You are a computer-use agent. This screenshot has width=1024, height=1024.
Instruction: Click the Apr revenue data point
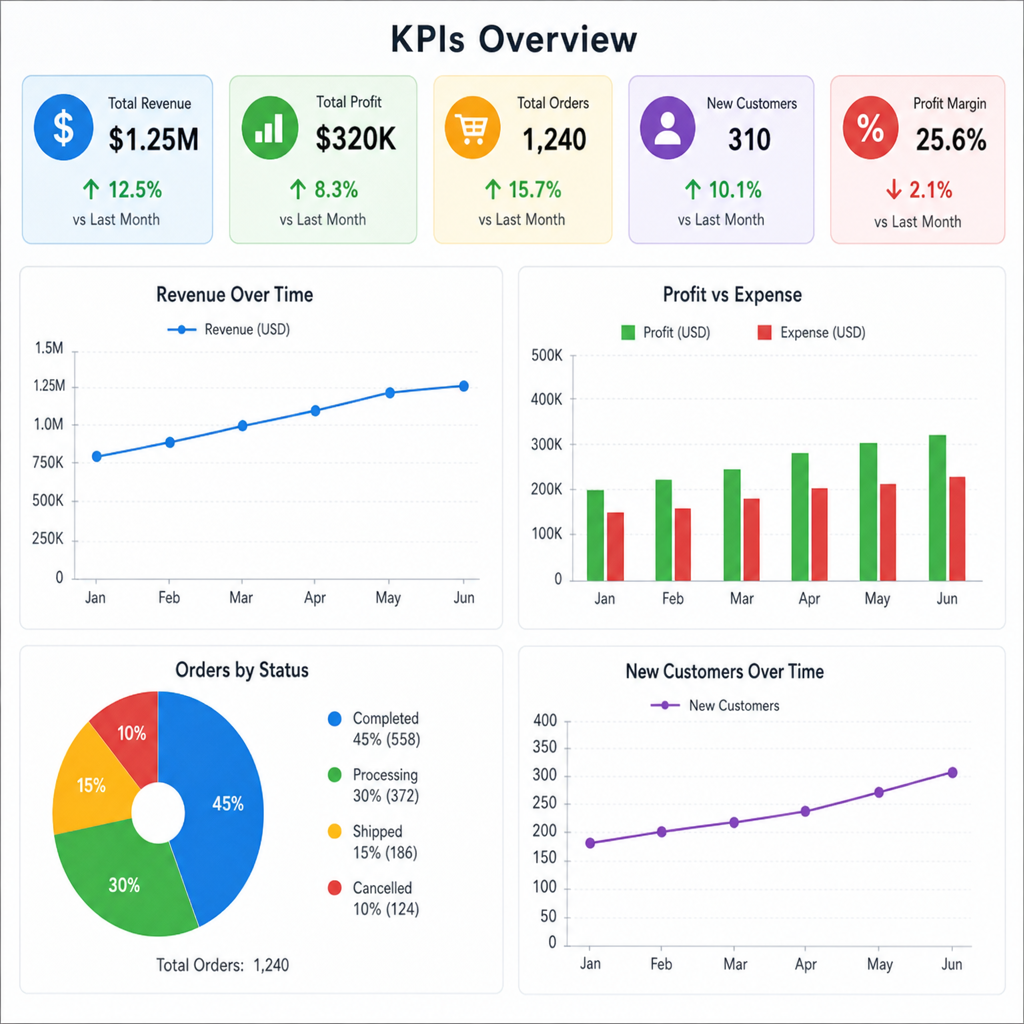pyautogui.click(x=315, y=411)
